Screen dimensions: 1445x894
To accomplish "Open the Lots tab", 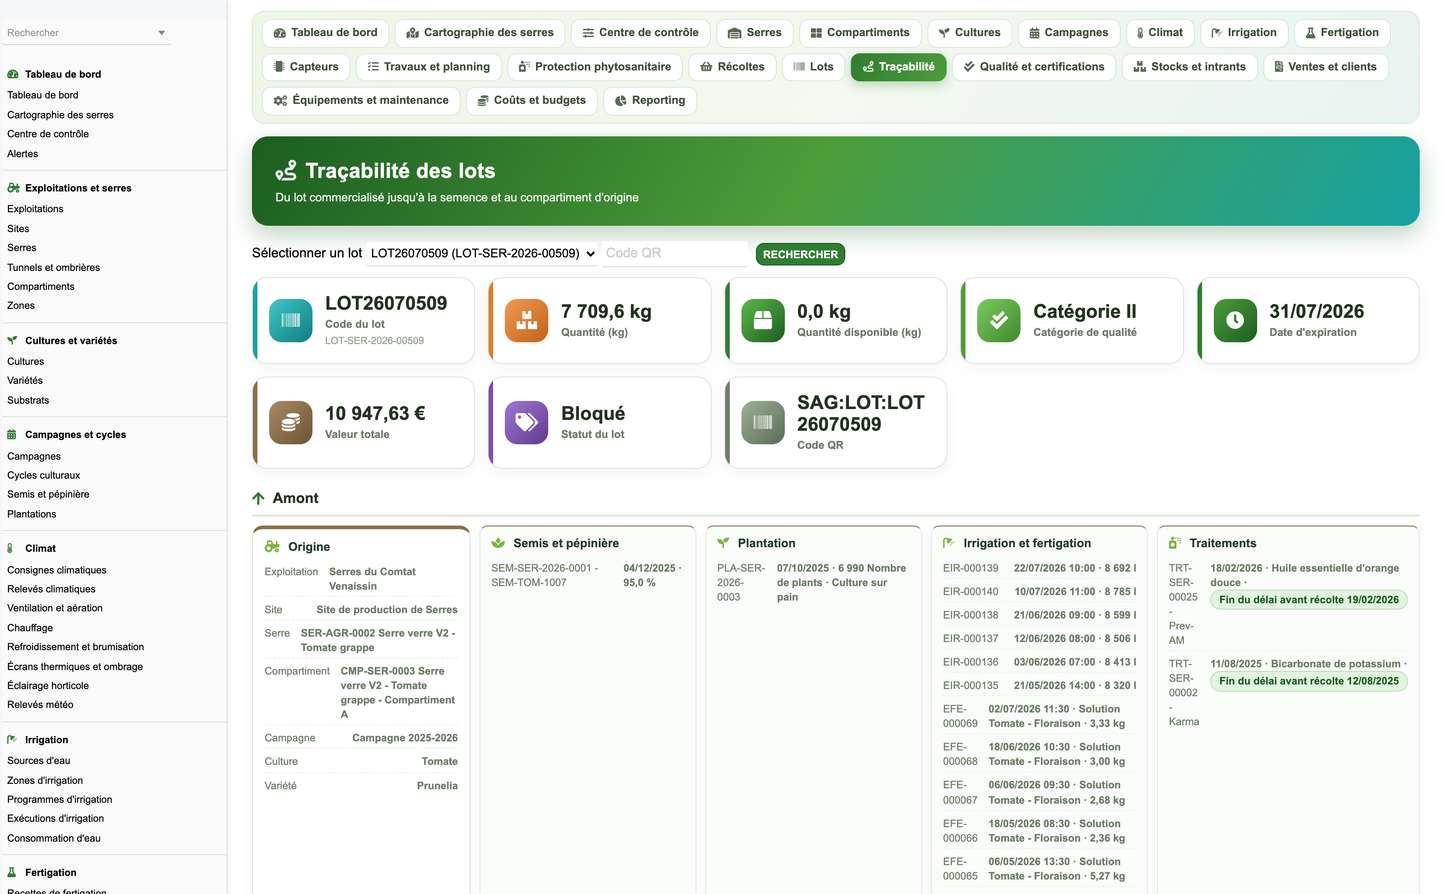I will [813, 67].
